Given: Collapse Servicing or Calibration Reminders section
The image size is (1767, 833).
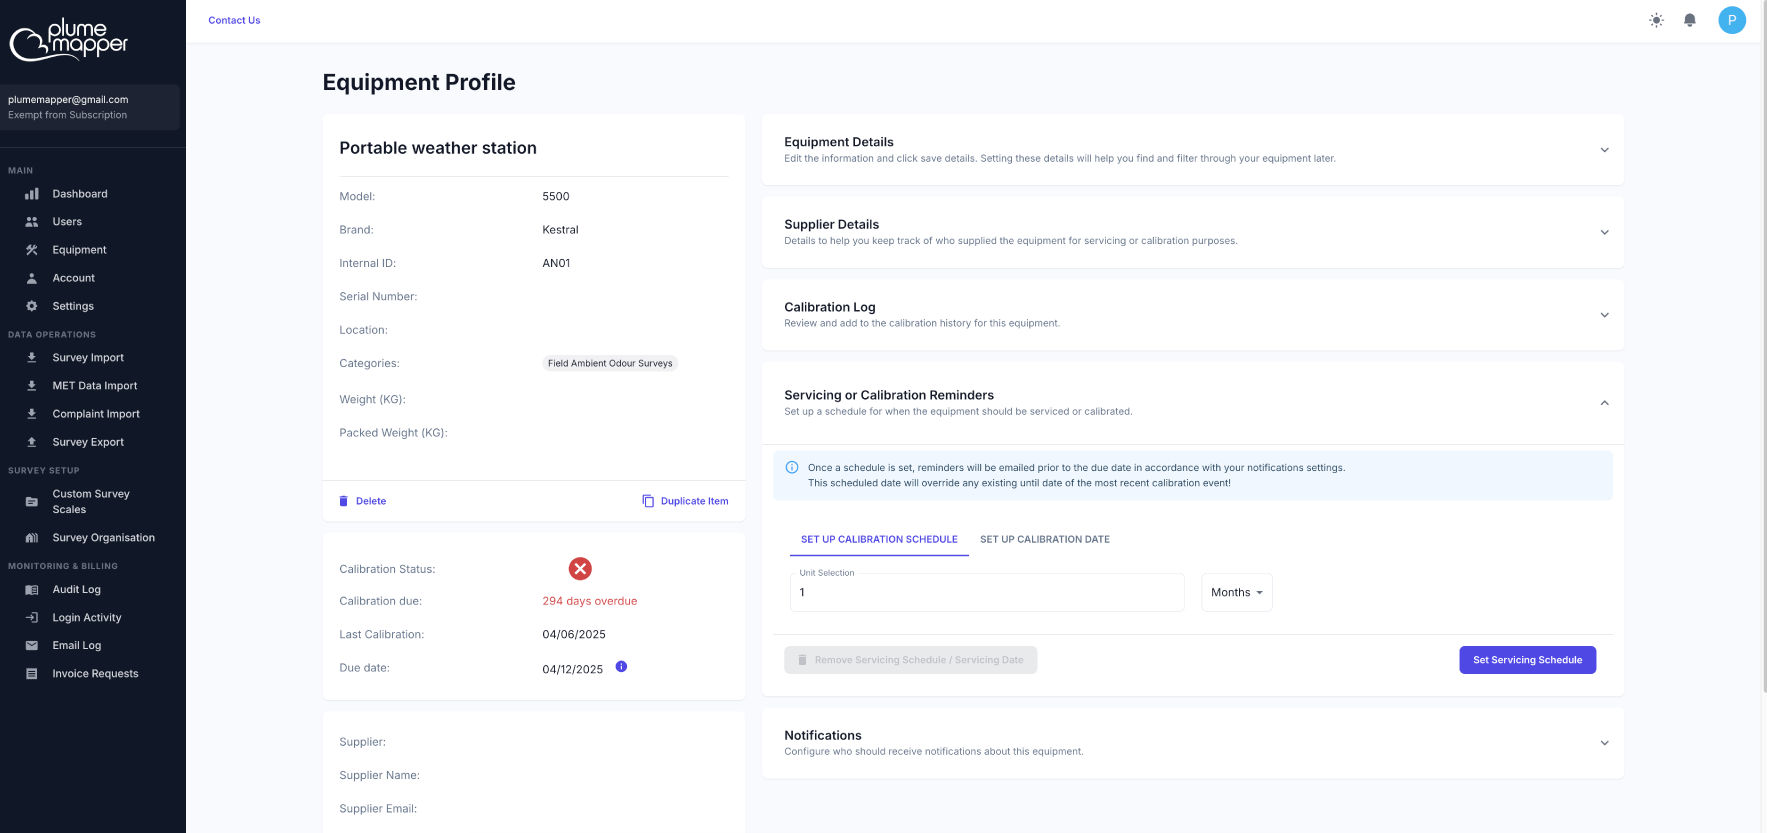Looking at the screenshot, I should pos(1192,403).
